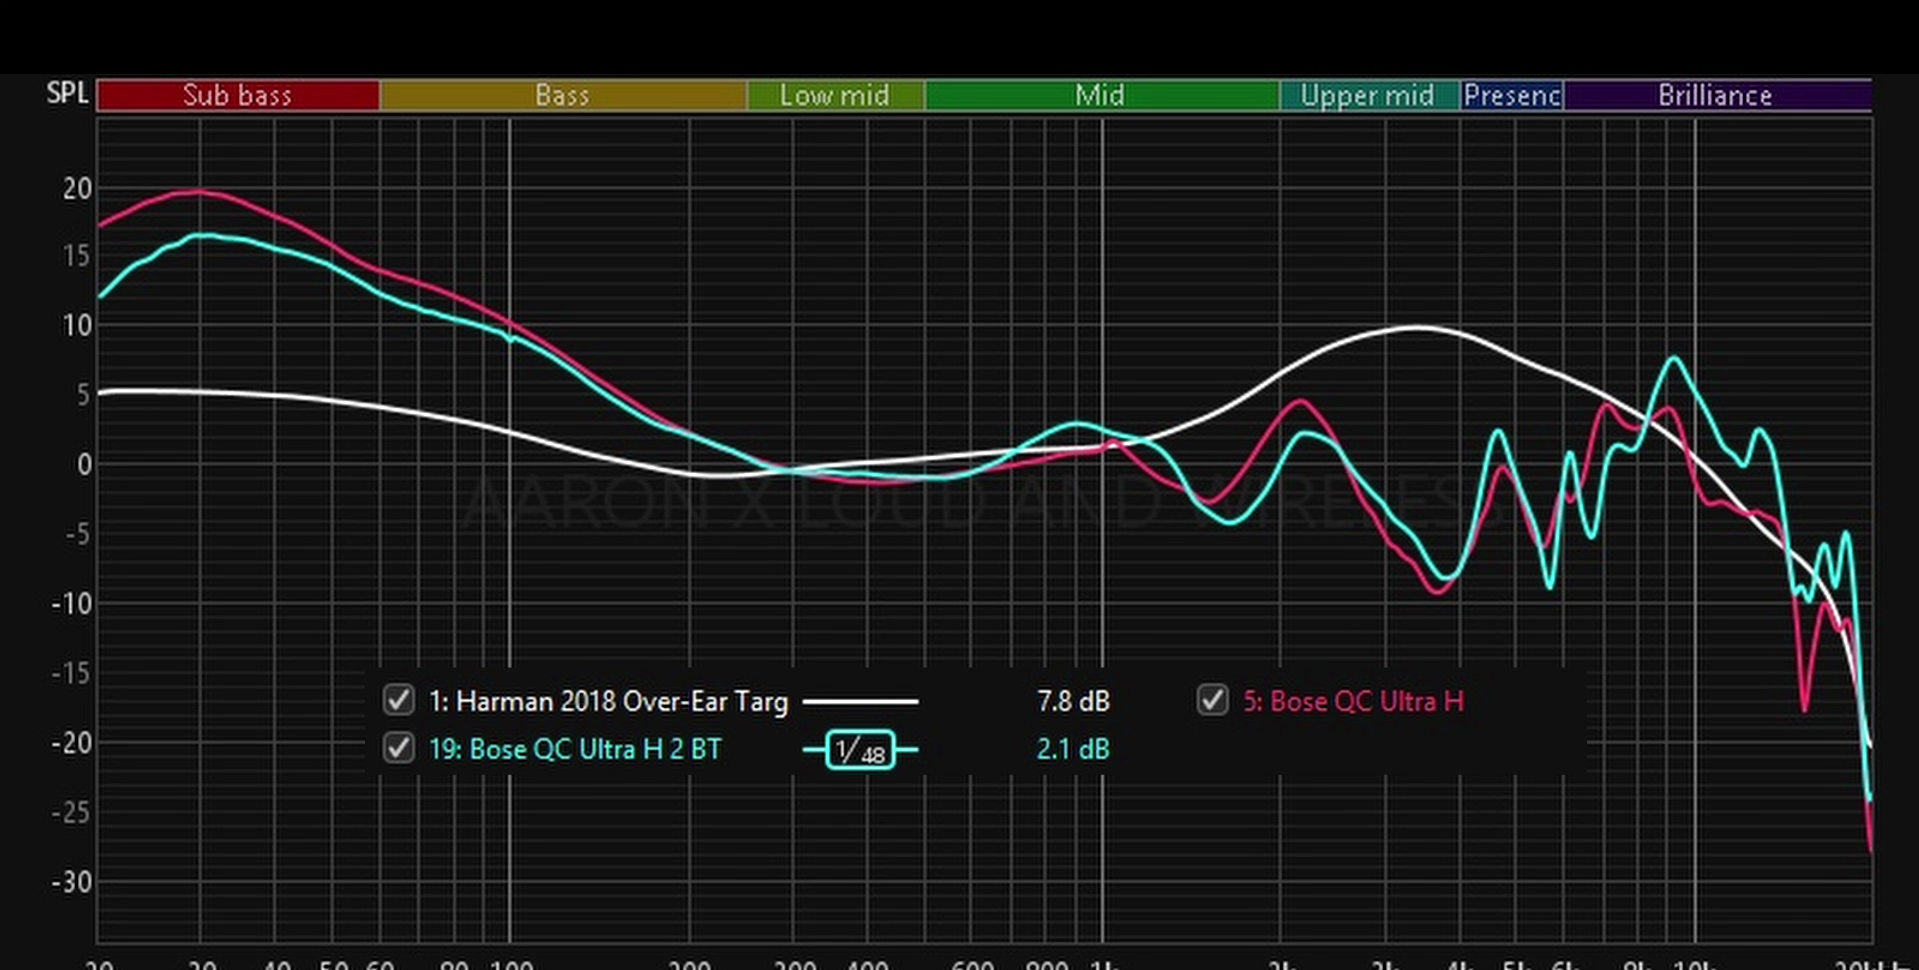This screenshot has width=1919, height=970.
Task: Click the Mid band header
Action: pyautogui.click(x=1101, y=95)
